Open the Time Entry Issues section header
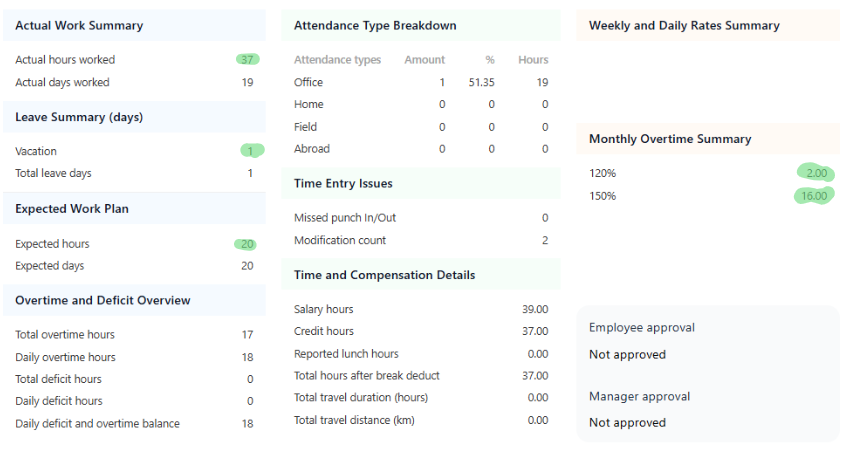The height and width of the screenshot is (454, 850). [343, 184]
